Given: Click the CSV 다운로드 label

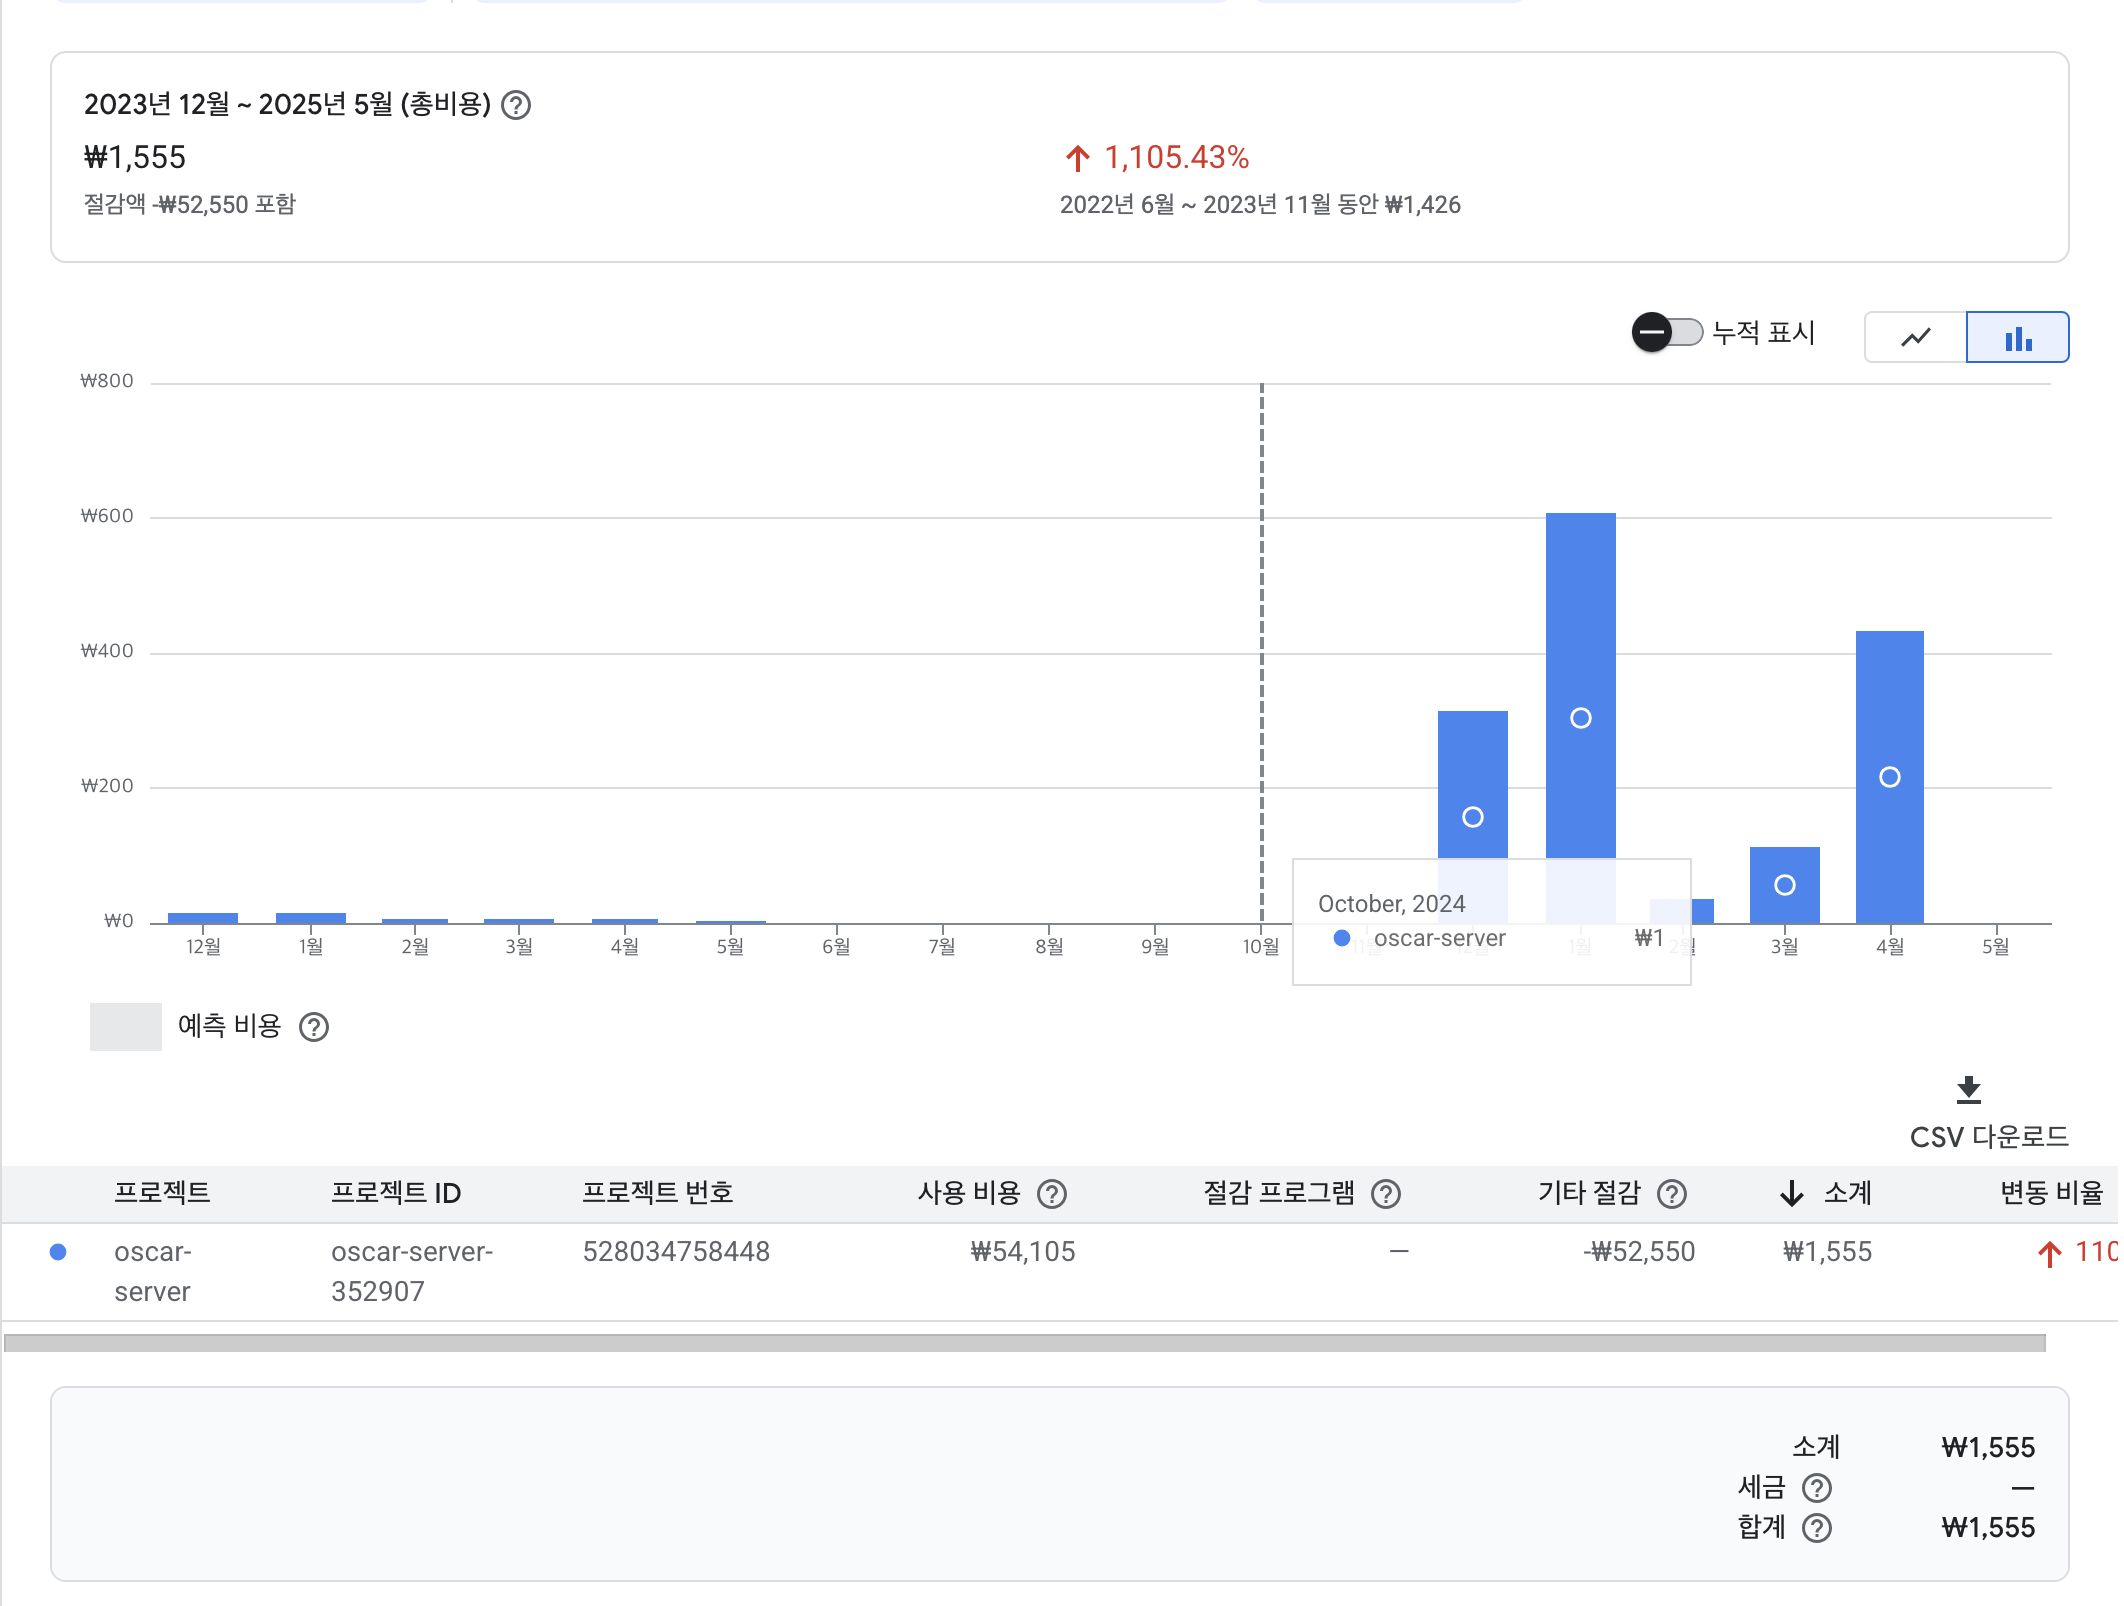Looking at the screenshot, I should pyautogui.click(x=1988, y=1137).
